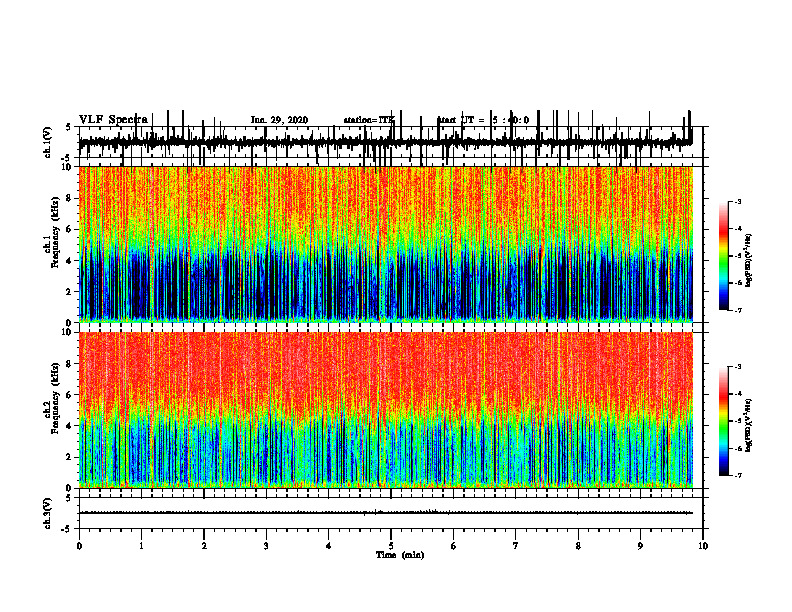Screen dimensions: 792x612
Task: Click the time axis tick label "5"
Action: click(391, 546)
